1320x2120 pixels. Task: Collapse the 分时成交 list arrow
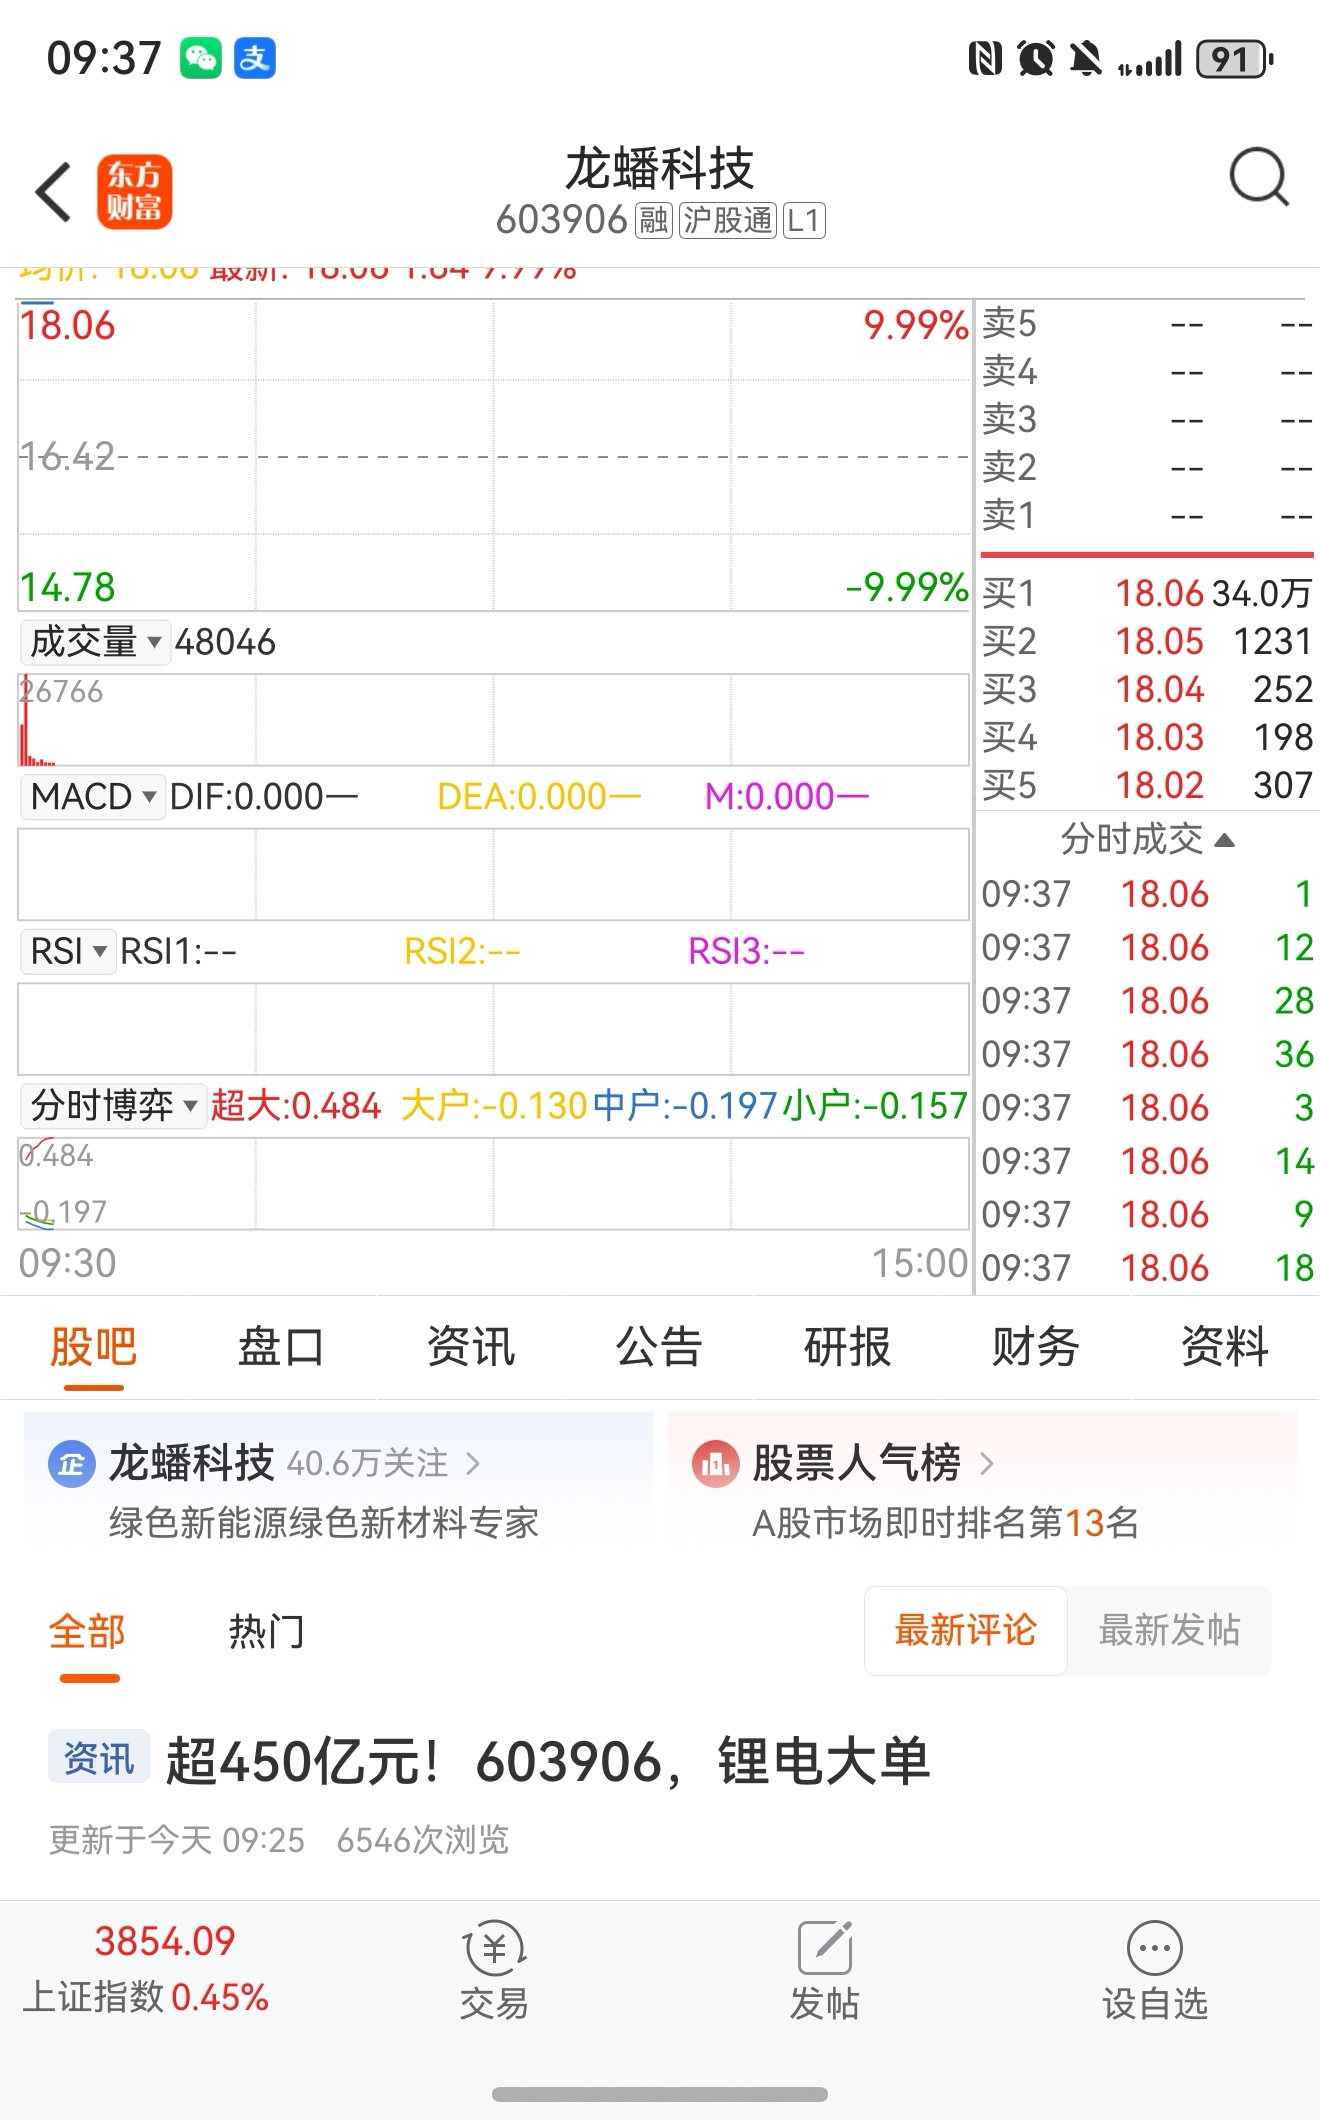[1224, 840]
